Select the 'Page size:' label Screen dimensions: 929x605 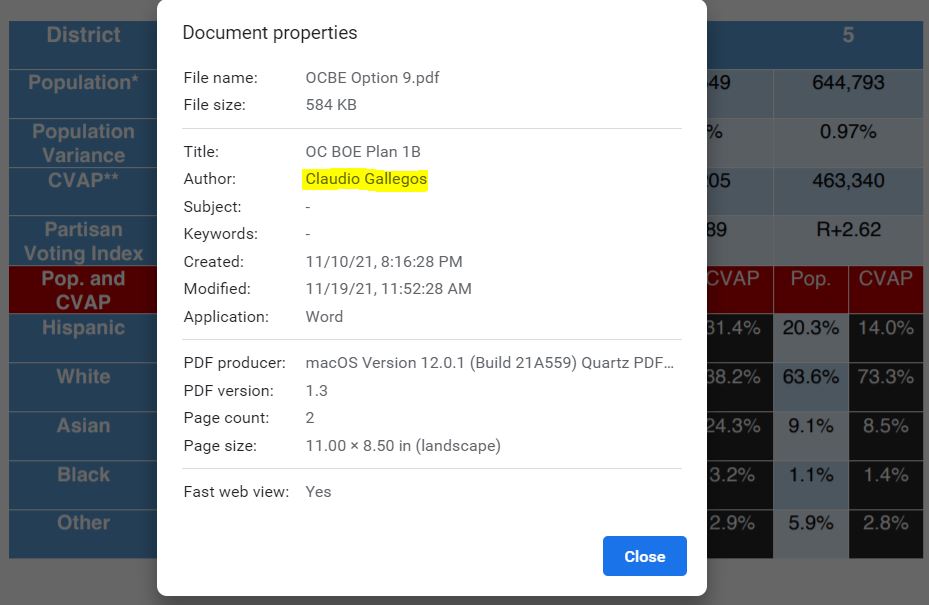(x=220, y=446)
